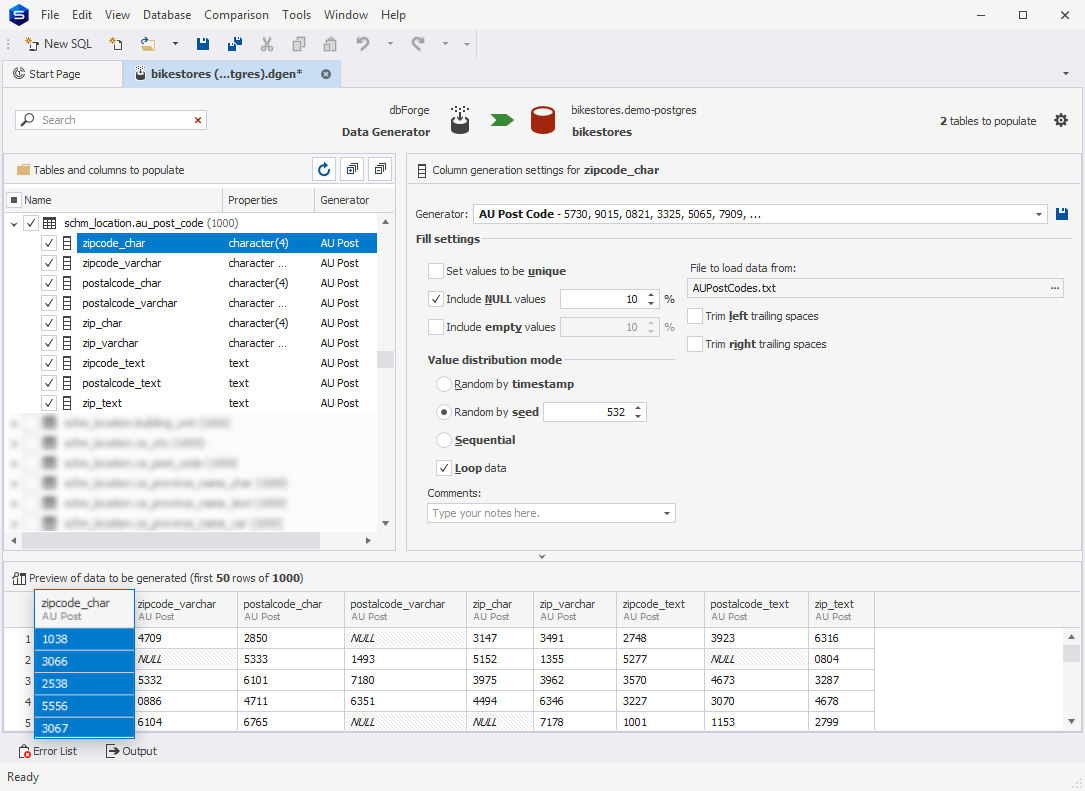Screen dimensions: 1085x791
Task: Uncheck the schm_location.au_post_code table checkbox
Action: 31,223
